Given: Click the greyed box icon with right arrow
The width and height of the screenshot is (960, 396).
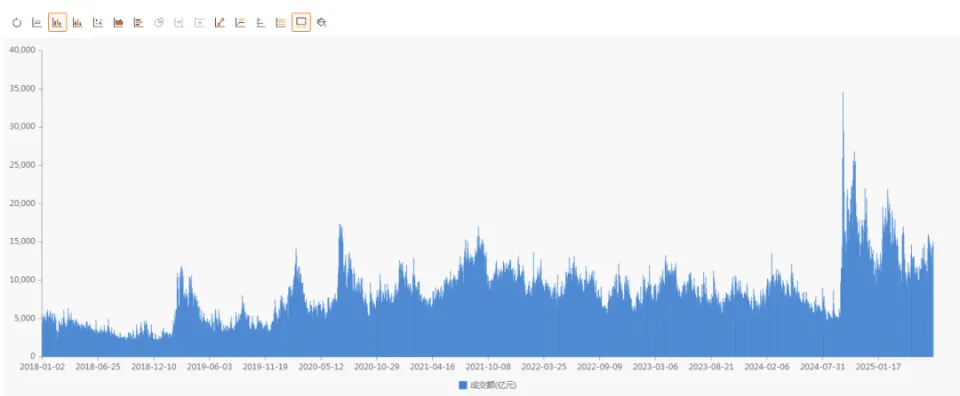Looking at the screenshot, I should [x=179, y=23].
